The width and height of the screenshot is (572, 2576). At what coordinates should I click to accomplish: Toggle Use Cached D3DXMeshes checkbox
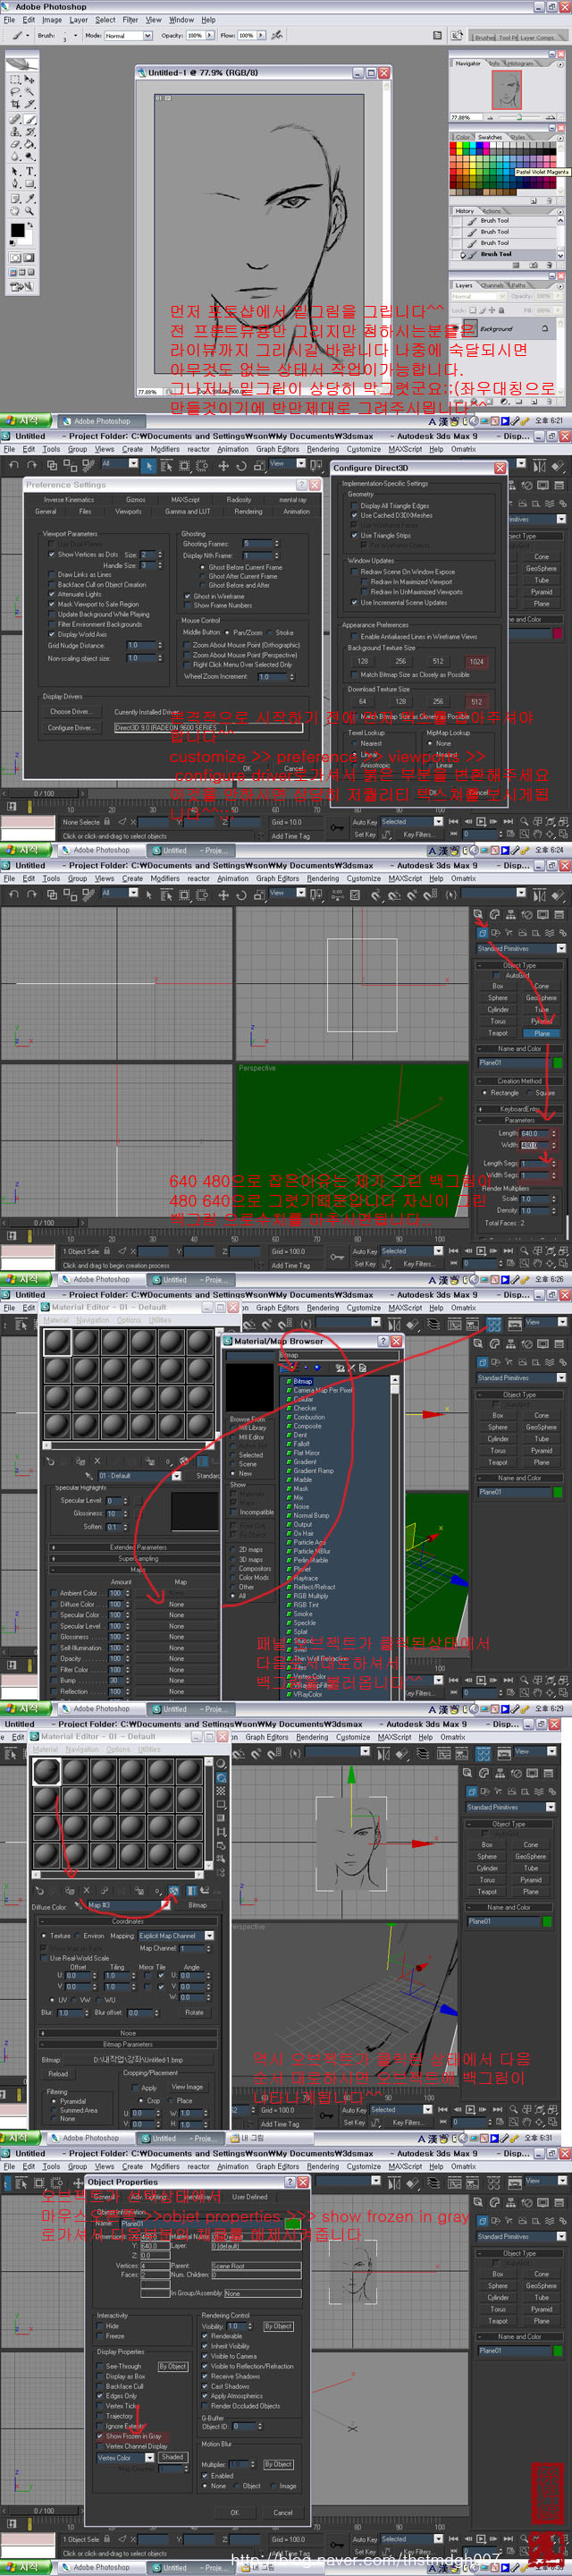tap(355, 516)
